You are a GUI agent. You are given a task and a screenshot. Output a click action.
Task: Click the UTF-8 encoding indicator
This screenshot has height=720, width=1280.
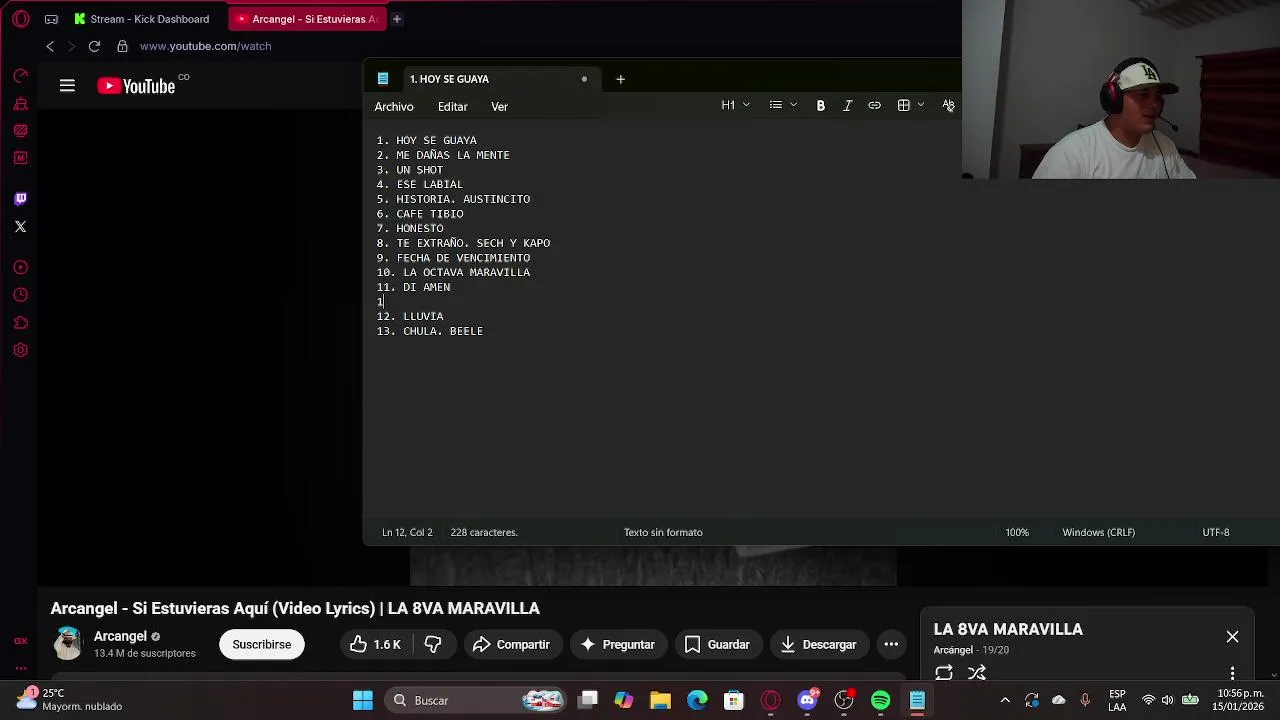pyautogui.click(x=1215, y=532)
